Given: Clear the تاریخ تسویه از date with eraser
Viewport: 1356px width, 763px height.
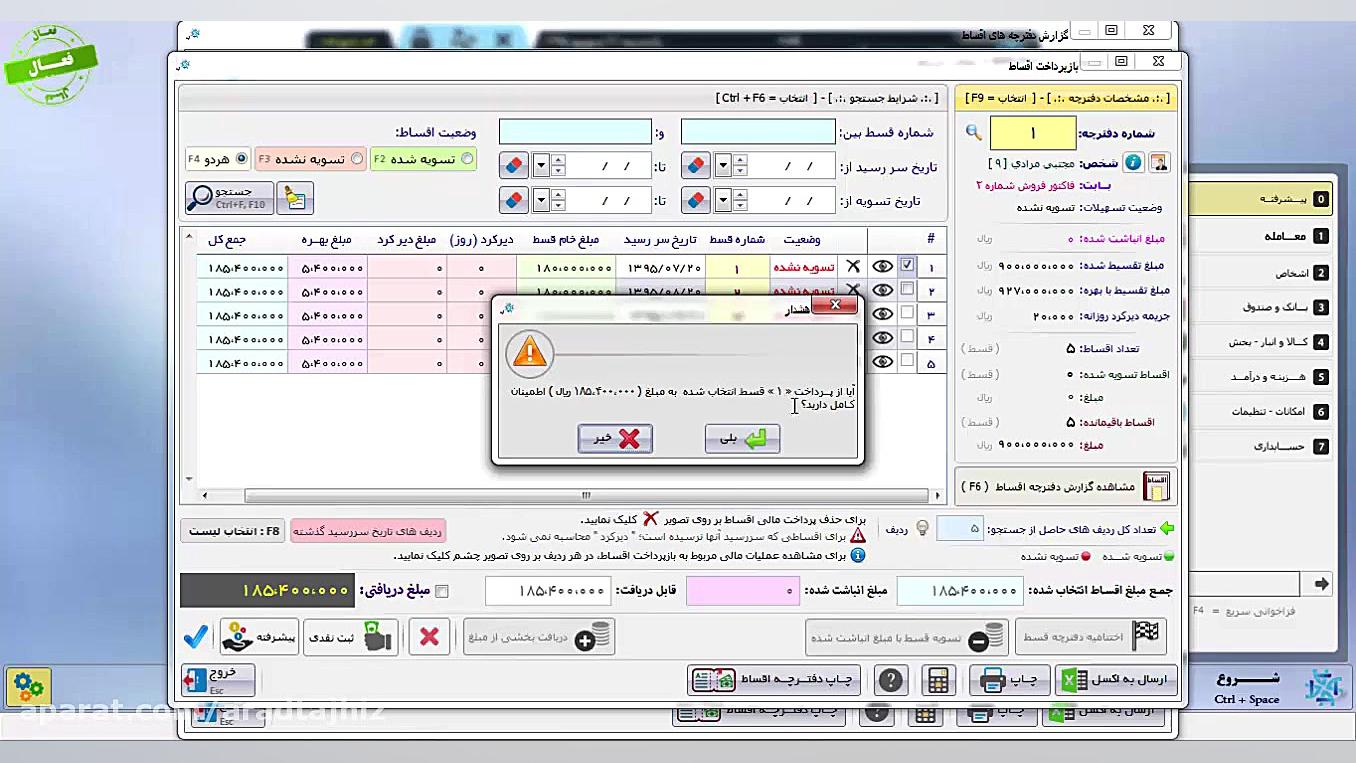Looking at the screenshot, I should pyautogui.click(x=696, y=200).
